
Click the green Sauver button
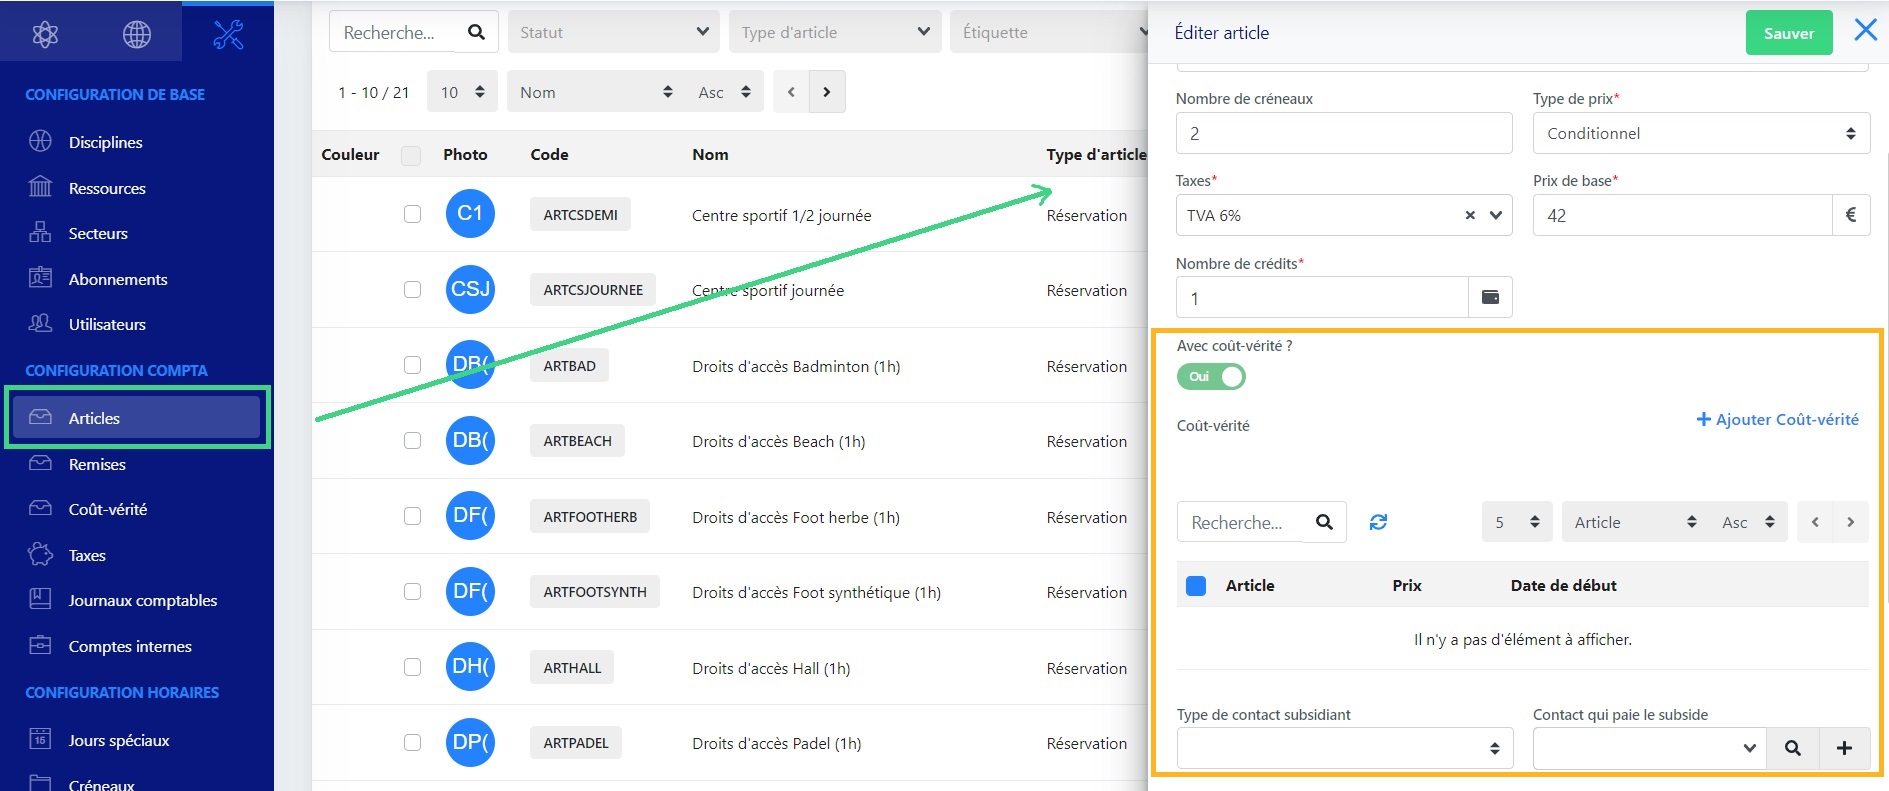tap(1789, 33)
